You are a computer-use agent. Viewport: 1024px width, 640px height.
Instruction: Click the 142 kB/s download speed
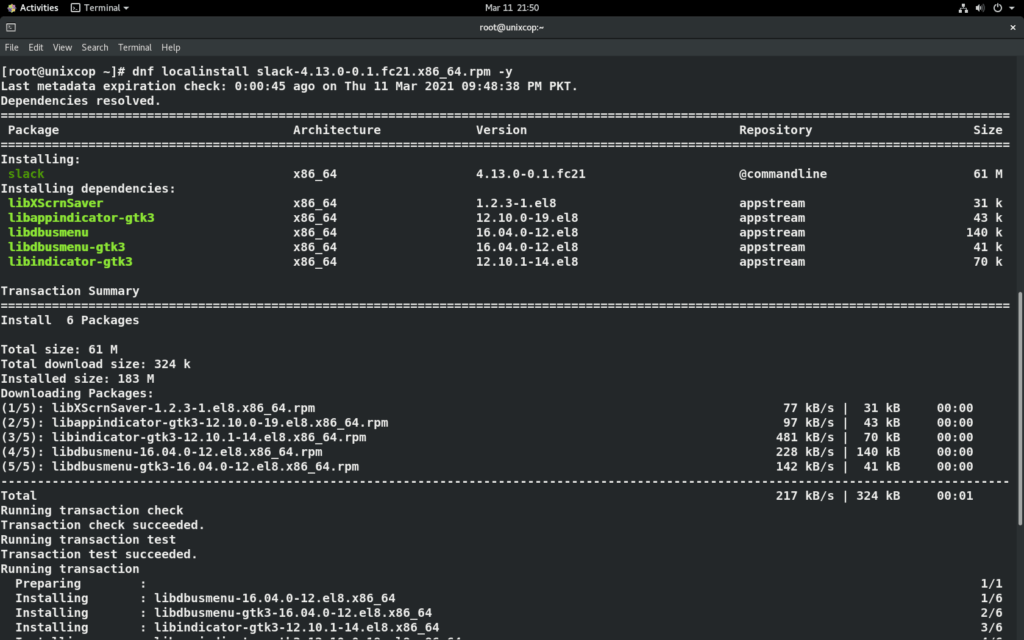[805, 466]
